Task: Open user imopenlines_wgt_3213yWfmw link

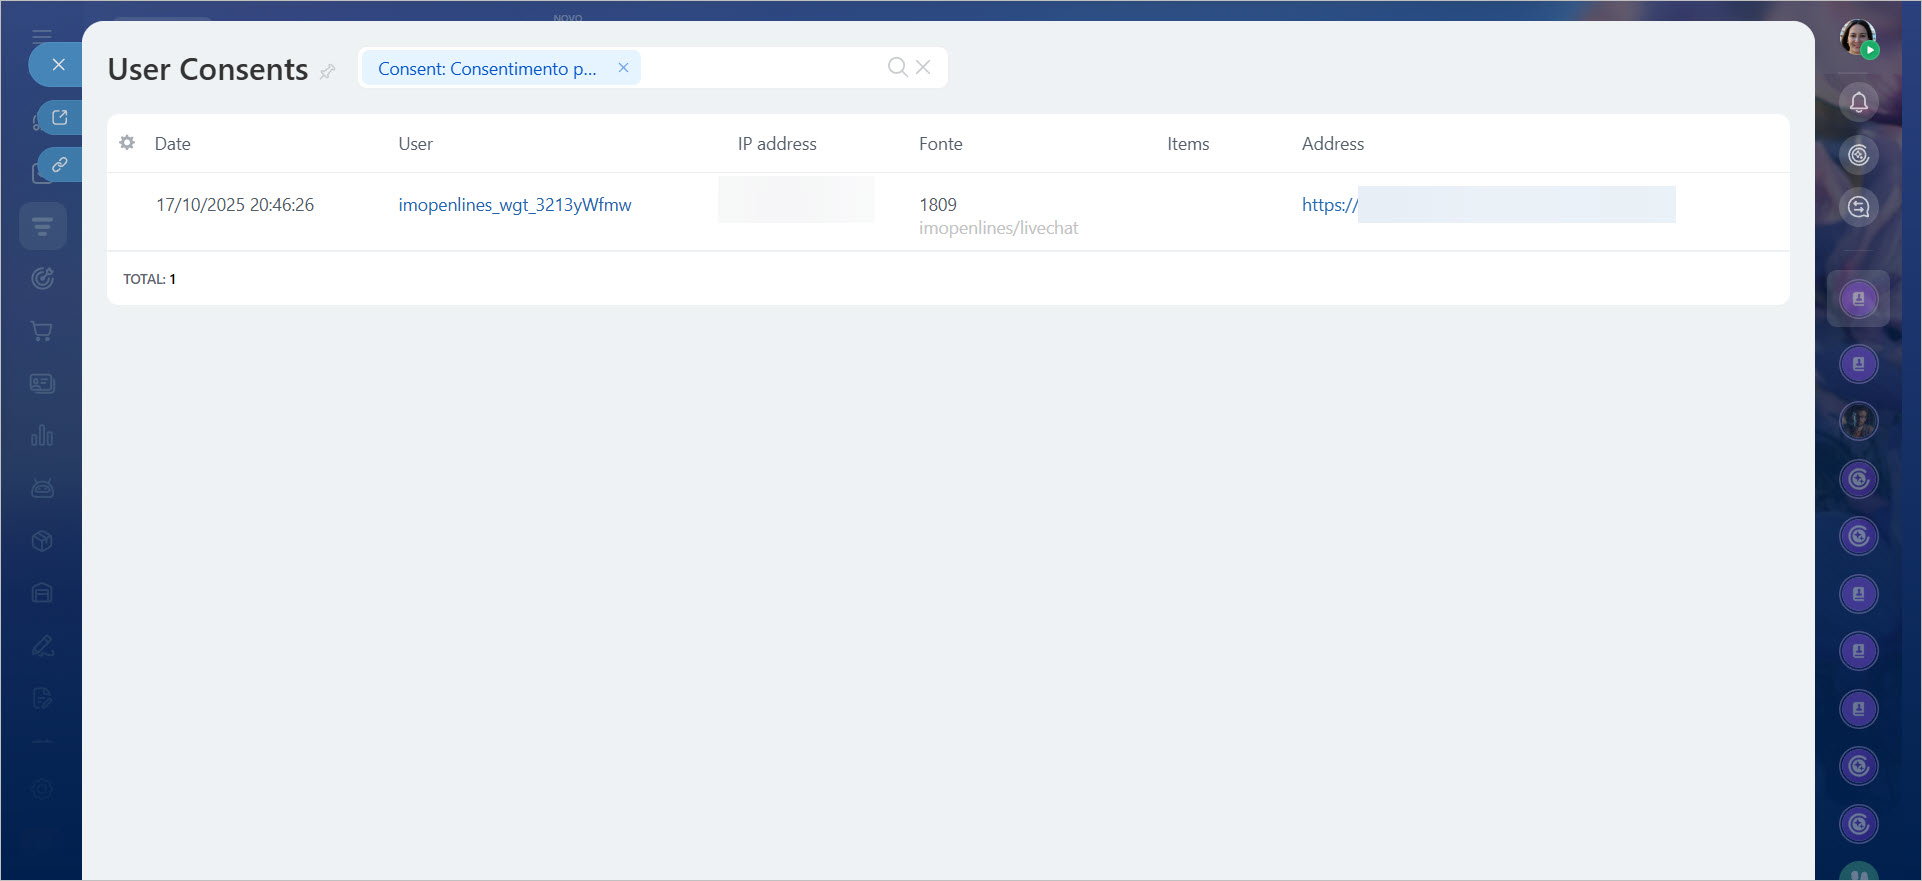Action: click(514, 205)
